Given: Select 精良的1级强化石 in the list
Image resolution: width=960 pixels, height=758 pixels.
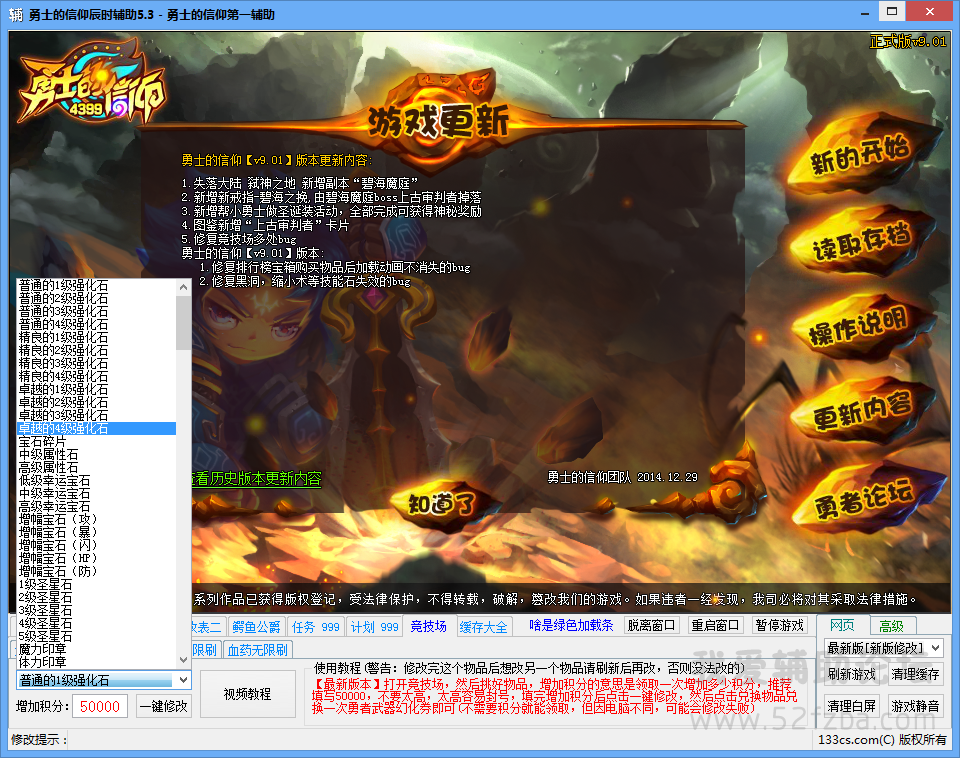Looking at the screenshot, I should tap(96, 337).
